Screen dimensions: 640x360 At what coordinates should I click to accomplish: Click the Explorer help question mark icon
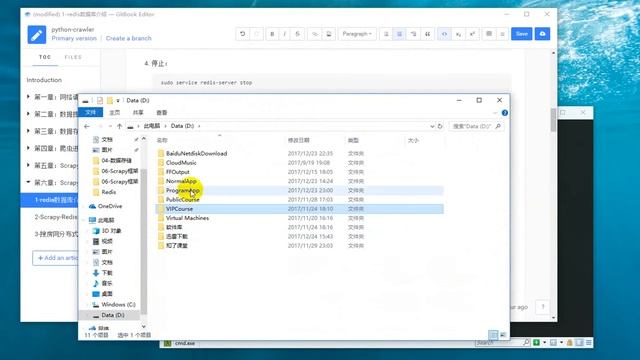505,113
